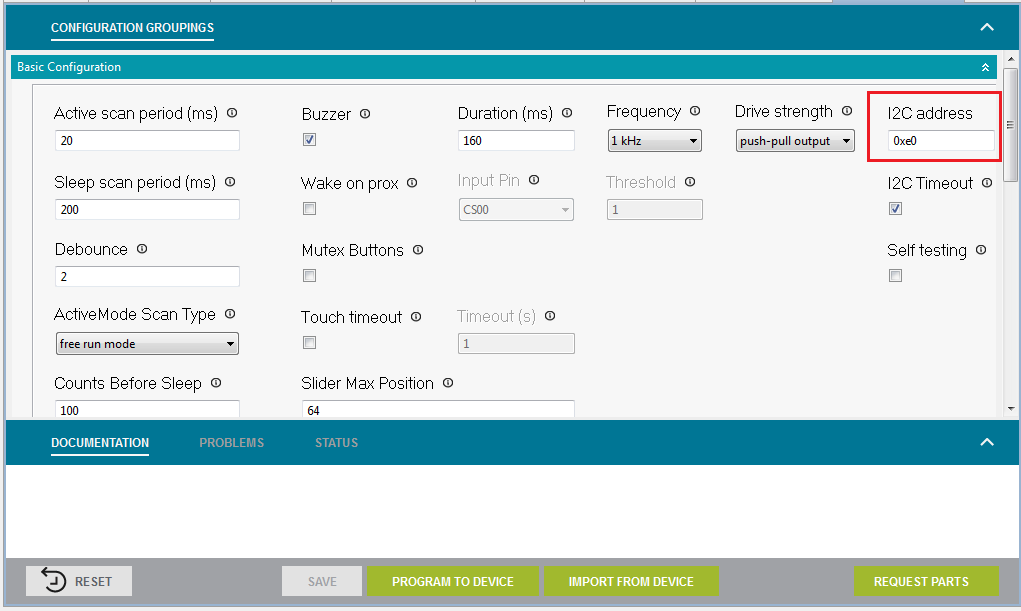
Task: Open info icon for Drive strength
Action: pos(847,111)
